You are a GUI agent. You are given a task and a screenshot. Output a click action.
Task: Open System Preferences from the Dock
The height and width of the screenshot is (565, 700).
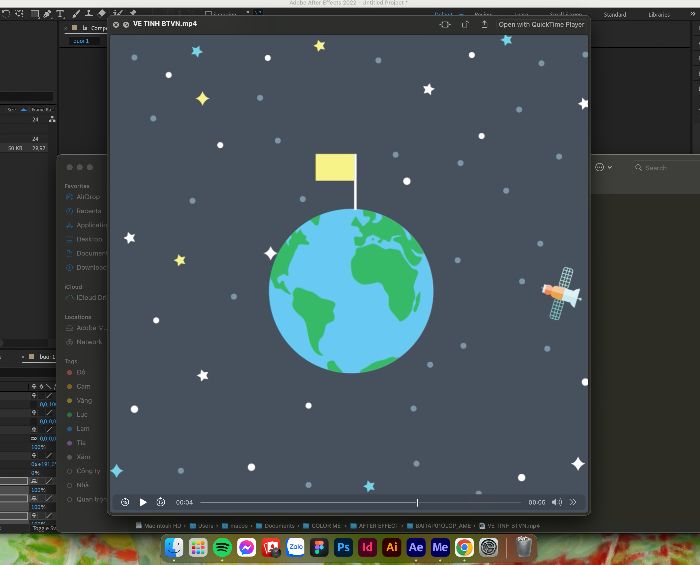[488, 547]
